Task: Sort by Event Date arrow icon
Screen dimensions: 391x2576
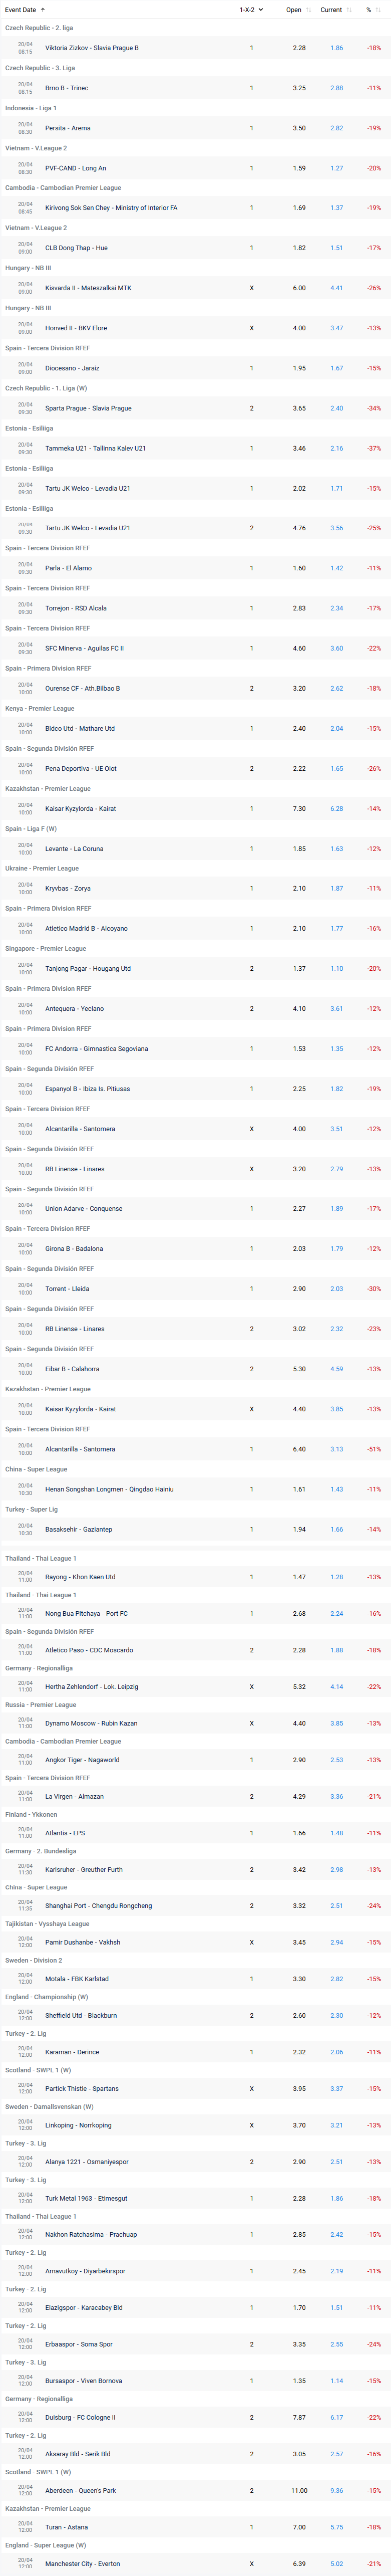Action: click(x=43, y=10)
